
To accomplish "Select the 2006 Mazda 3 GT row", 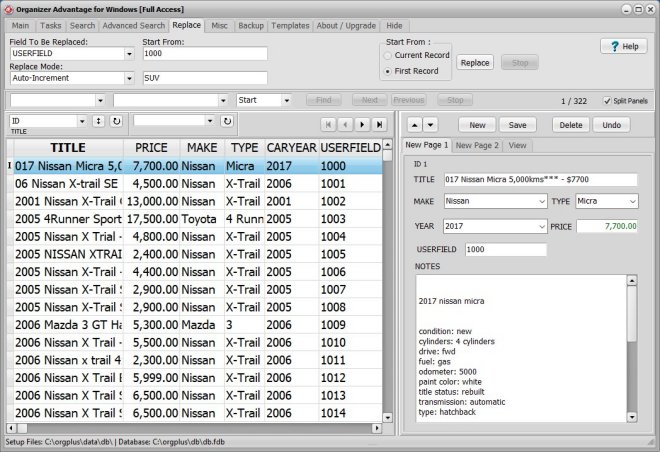I will point(198,325).
